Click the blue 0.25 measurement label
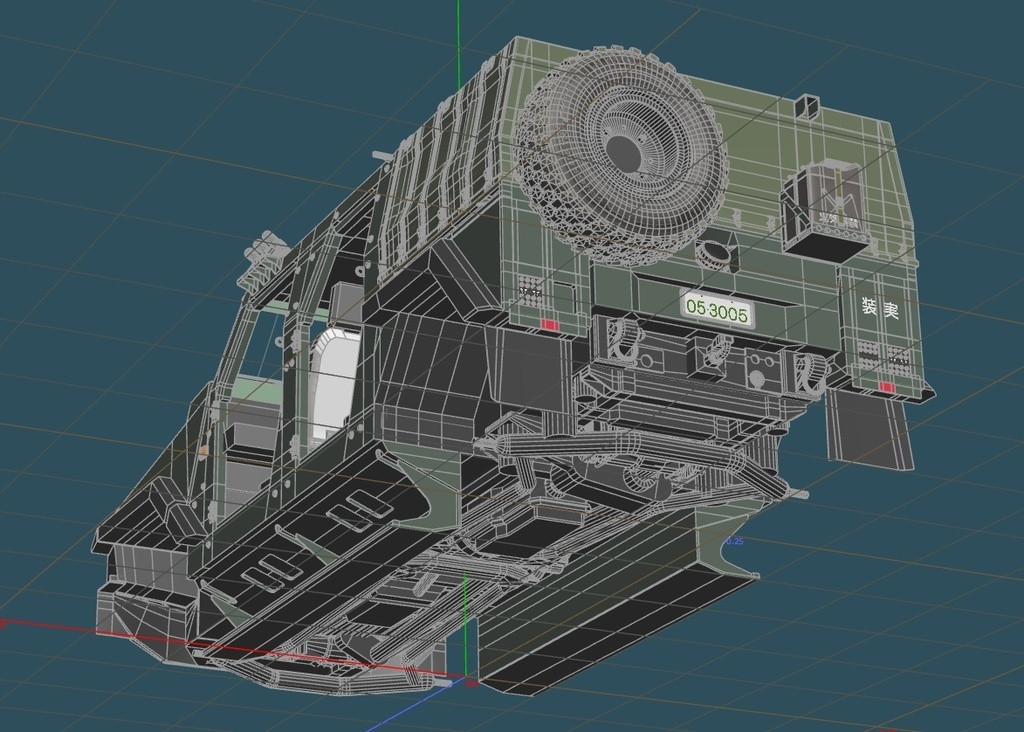This screenshot has height=732, width=1024. pyautogui.click(x=735, y=541)
